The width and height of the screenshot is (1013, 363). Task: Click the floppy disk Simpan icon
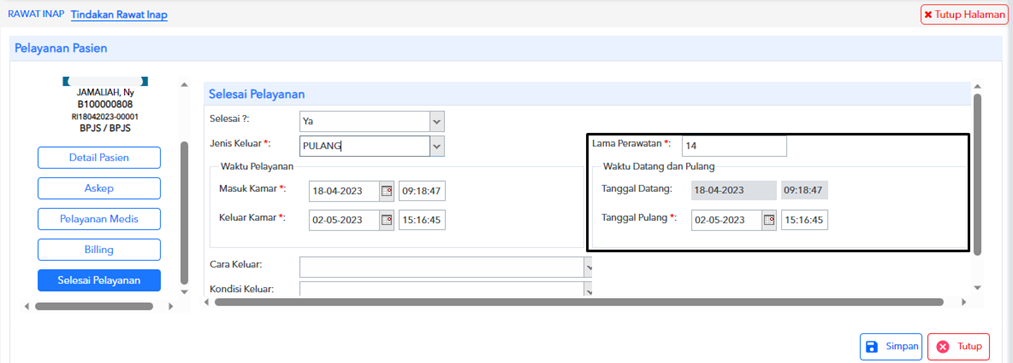872,347
